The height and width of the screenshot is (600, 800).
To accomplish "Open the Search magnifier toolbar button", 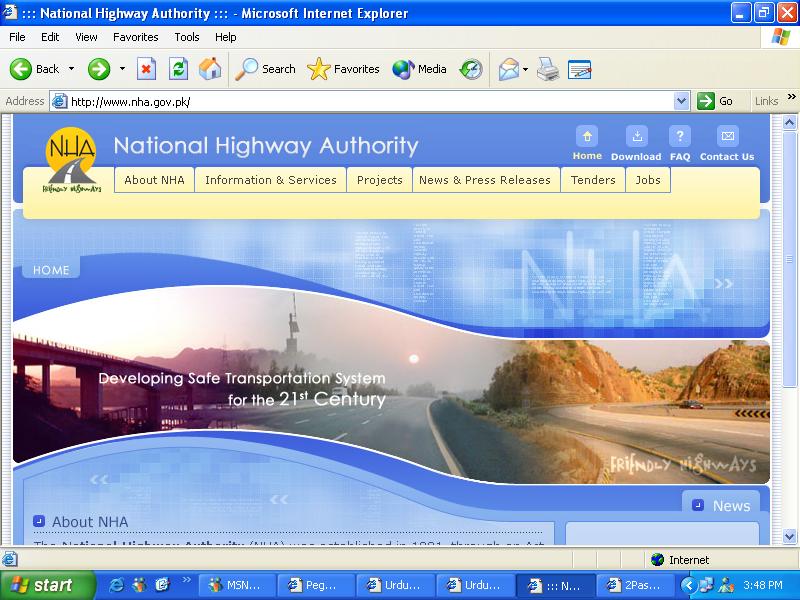I will [265, 69].
